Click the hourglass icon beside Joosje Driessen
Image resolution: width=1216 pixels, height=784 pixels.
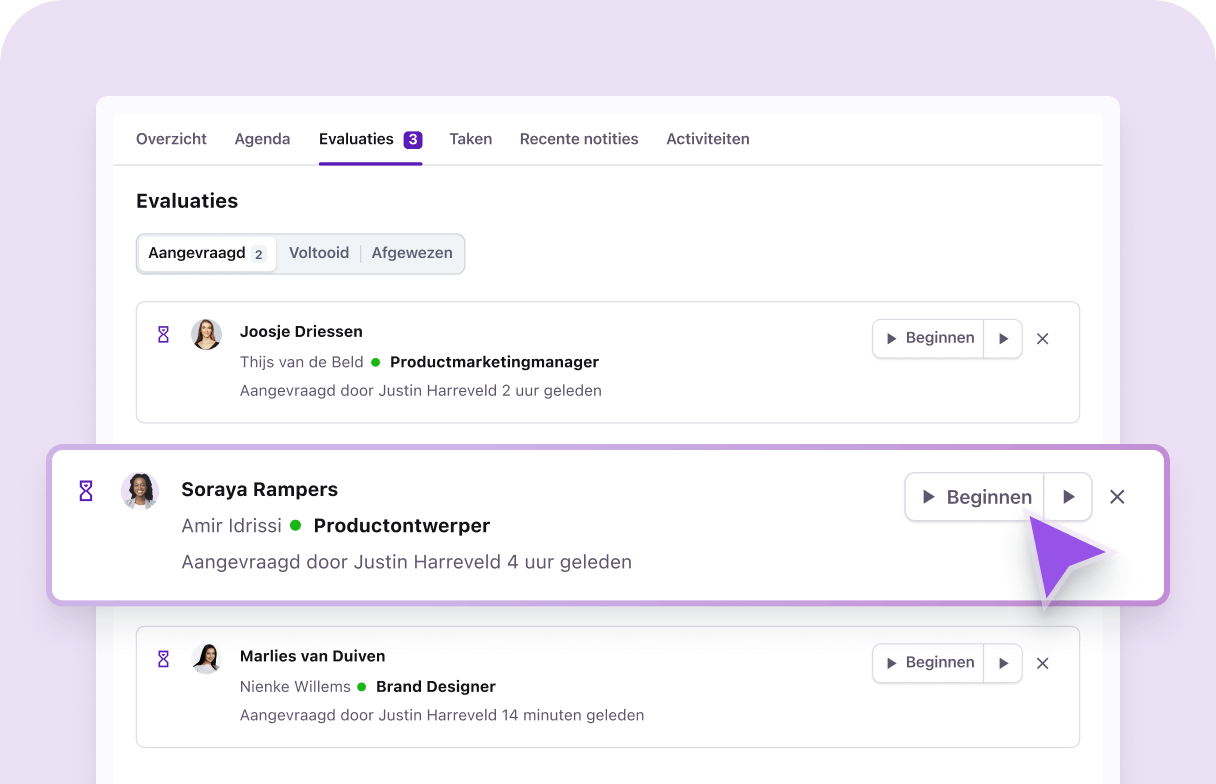click(x=163, y=333)
